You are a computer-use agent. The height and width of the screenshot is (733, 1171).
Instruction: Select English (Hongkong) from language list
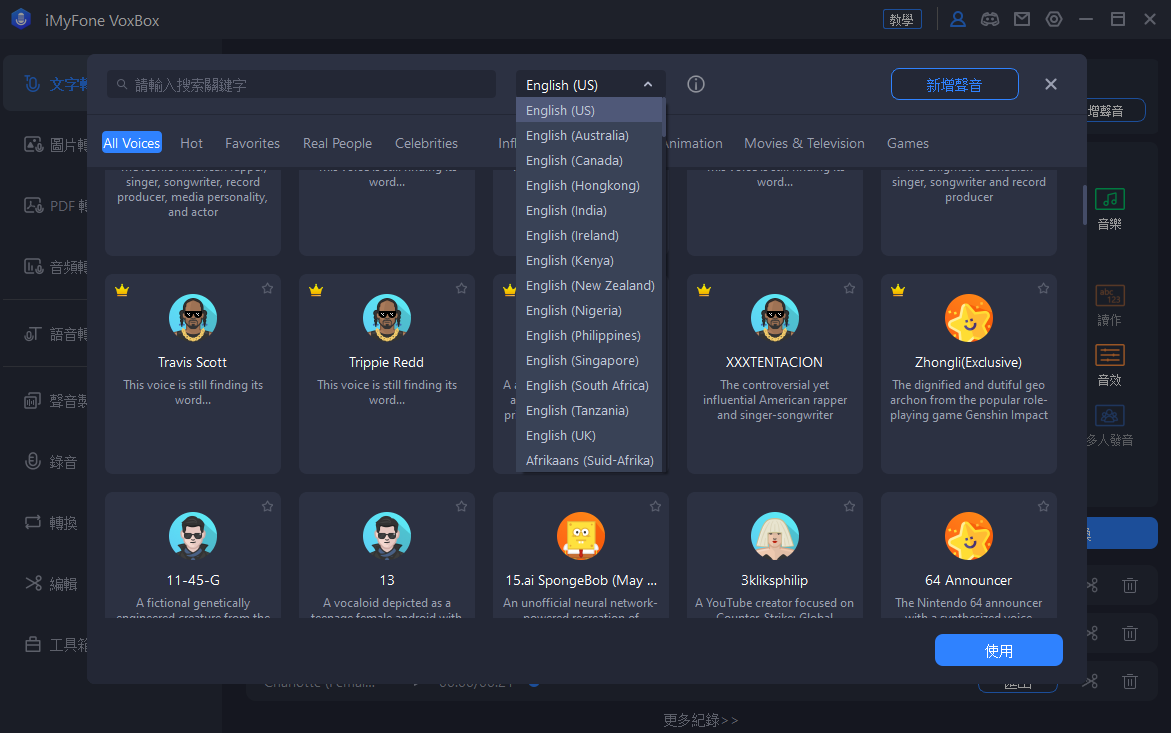click(x=588, y=185)
